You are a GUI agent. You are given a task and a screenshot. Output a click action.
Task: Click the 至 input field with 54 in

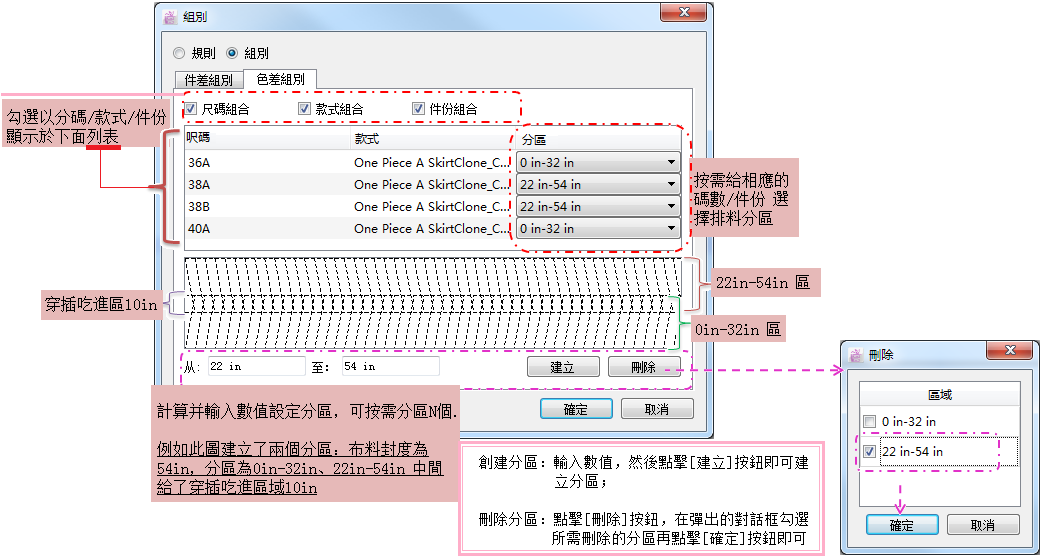[x=389, y=367]
